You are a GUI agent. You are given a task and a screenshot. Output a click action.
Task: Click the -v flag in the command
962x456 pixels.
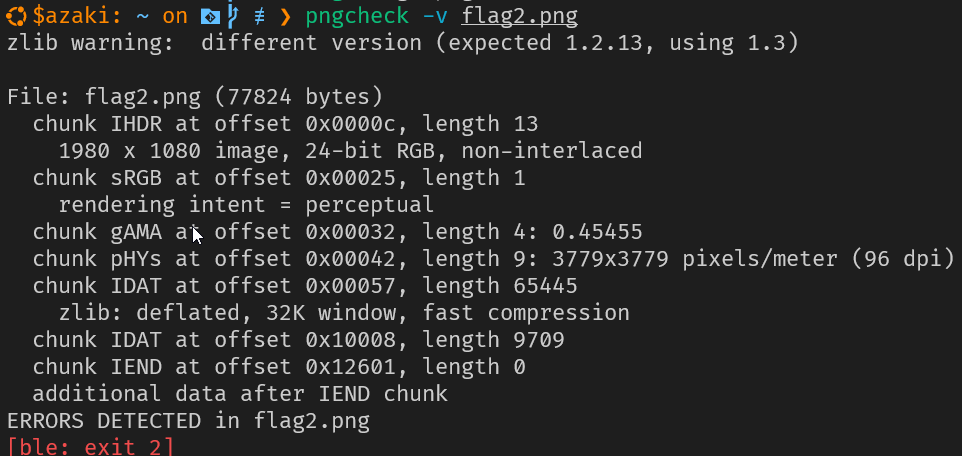(x=435, y=17)
